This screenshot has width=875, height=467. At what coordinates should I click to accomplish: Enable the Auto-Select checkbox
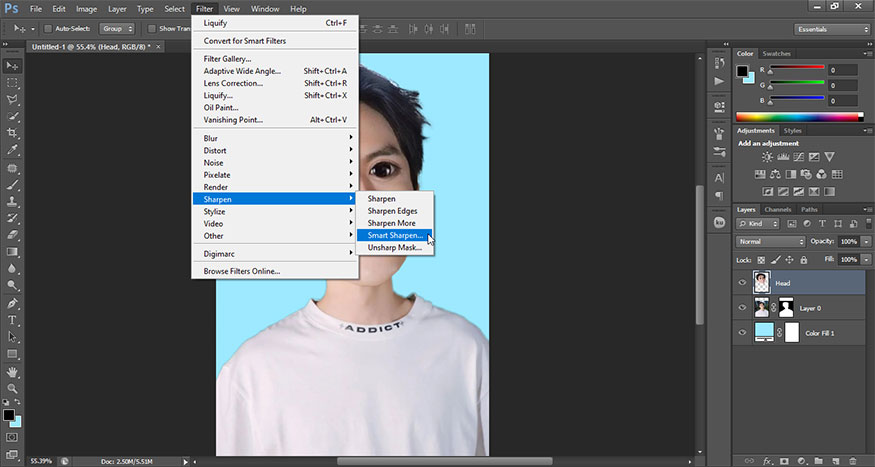click(x=49, y=29)
